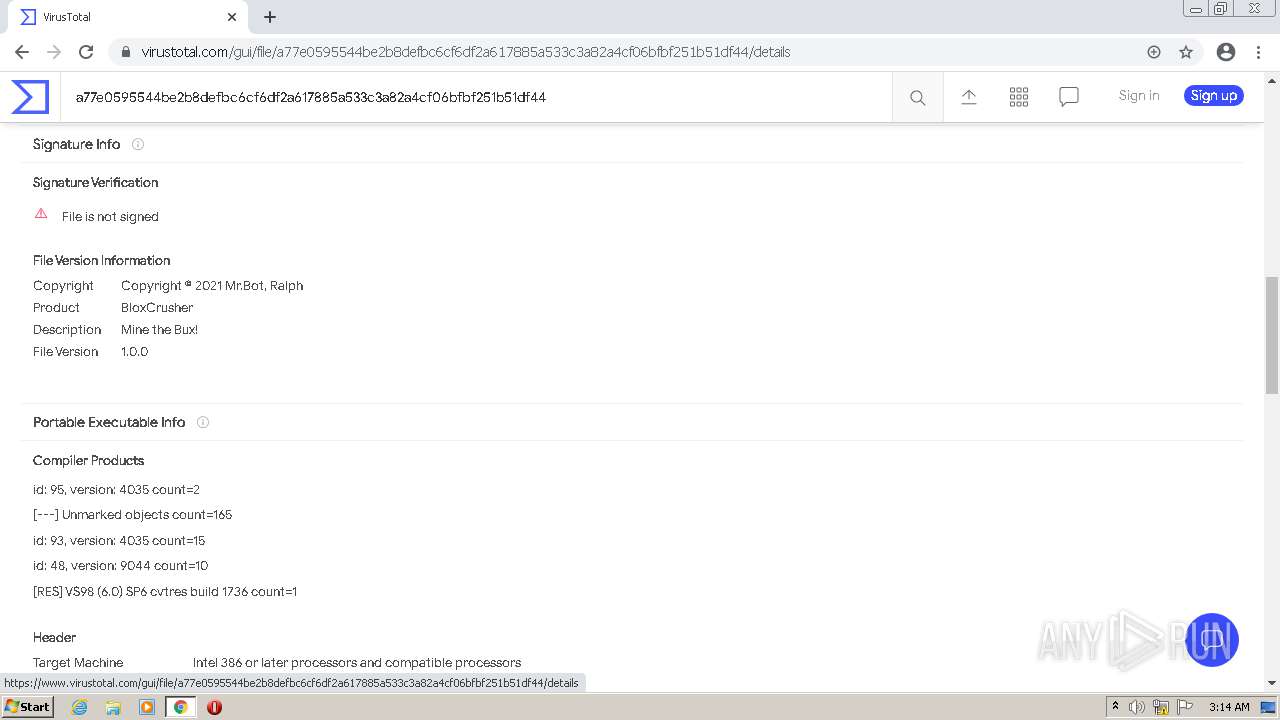Click the Sign up button
The width and height of the screenshot is (1280, 720).
point(1214,95)
